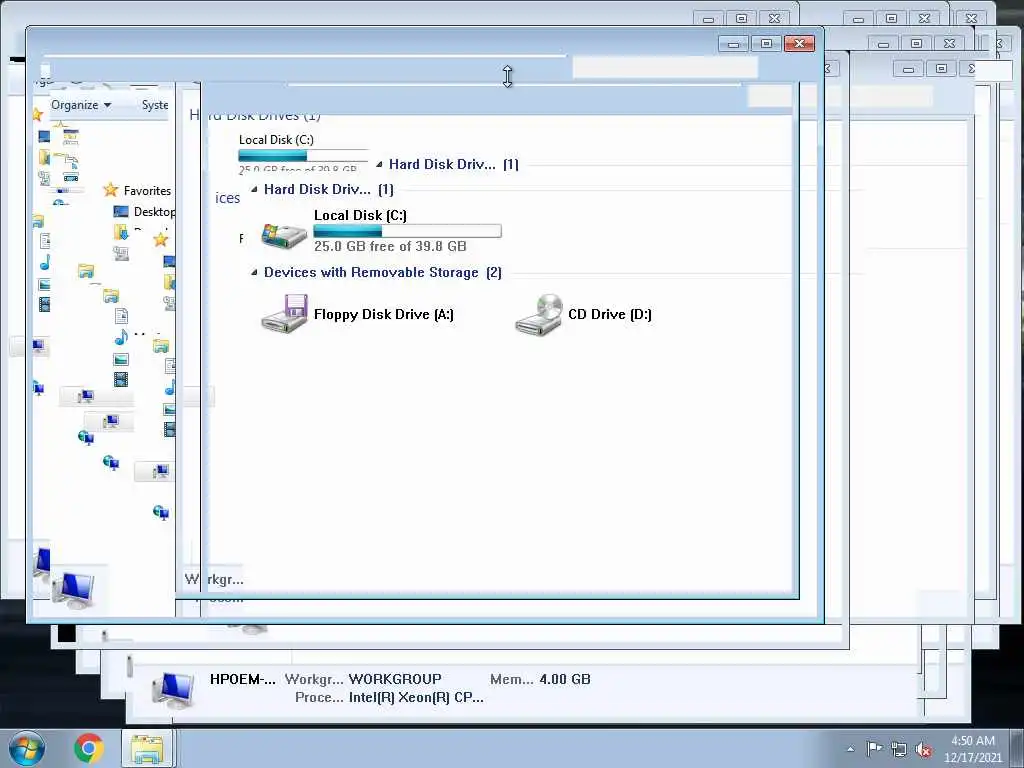Select the 4.00 GB memory value
This screenshot has height=768, width=1024.
[565, 679]
